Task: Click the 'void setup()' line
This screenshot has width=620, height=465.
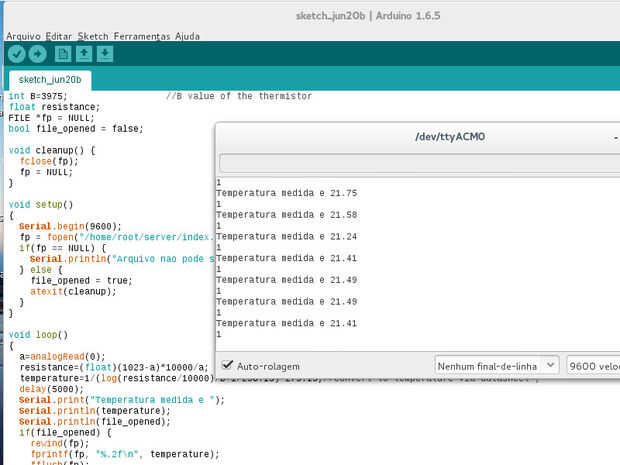Action: pyautogui.click(x=41, y=205)
